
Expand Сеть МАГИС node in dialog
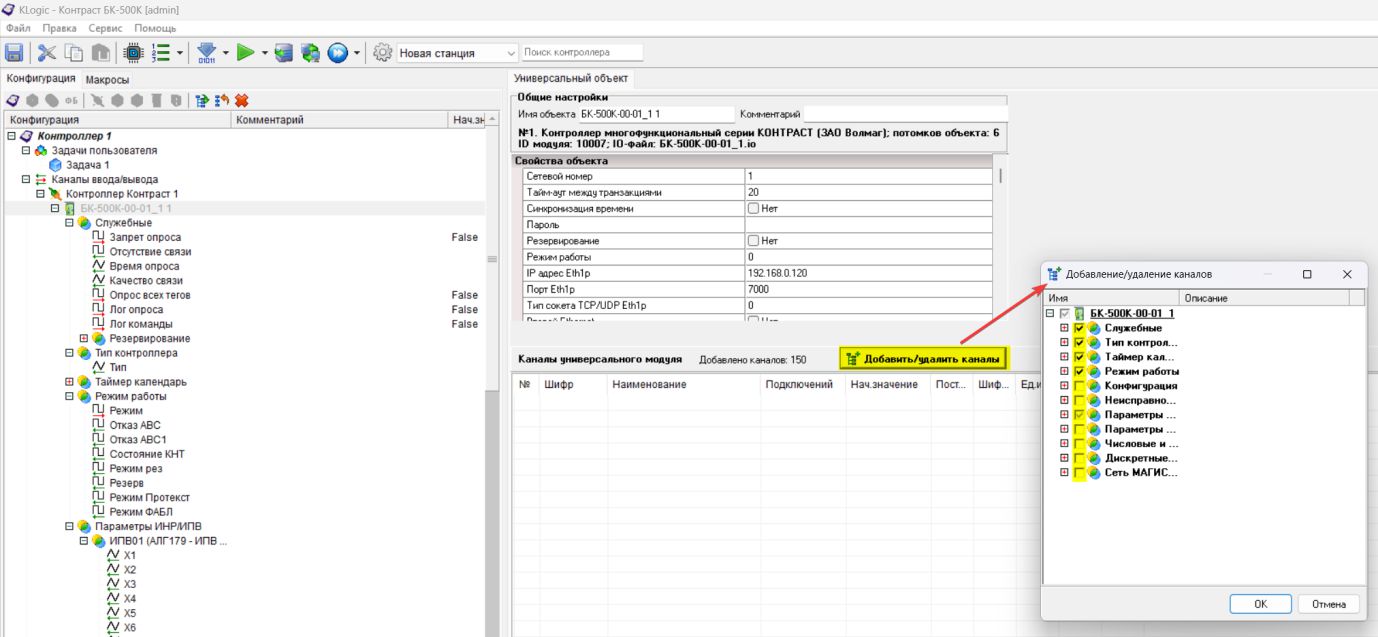[x=1064, y=472]
